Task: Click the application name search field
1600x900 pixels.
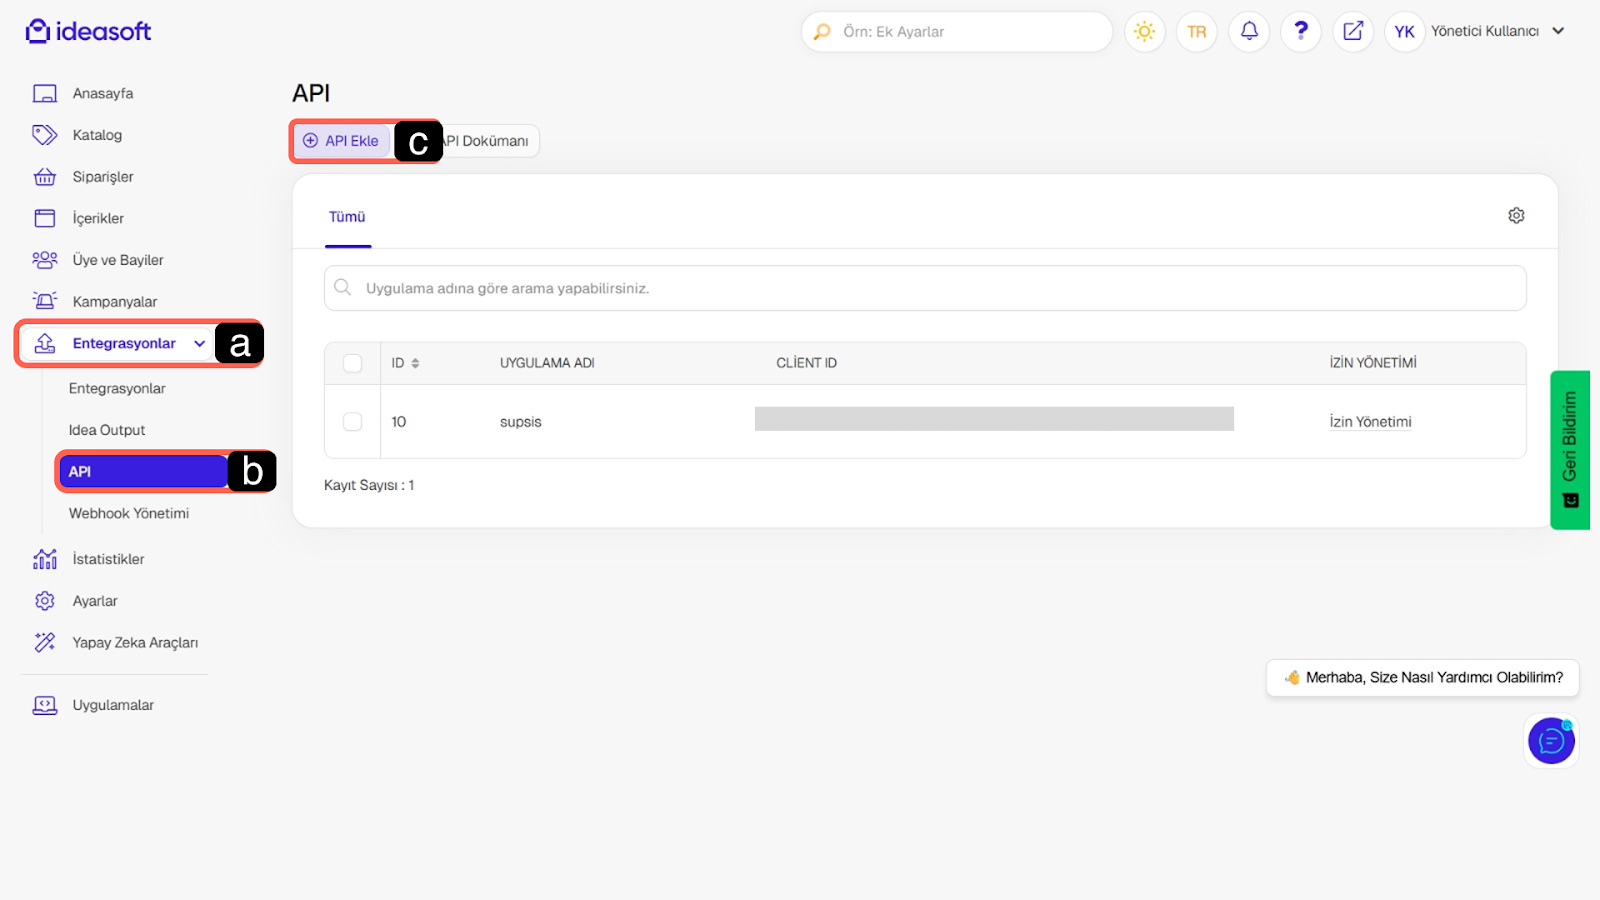Action: [x=925, y=288]
